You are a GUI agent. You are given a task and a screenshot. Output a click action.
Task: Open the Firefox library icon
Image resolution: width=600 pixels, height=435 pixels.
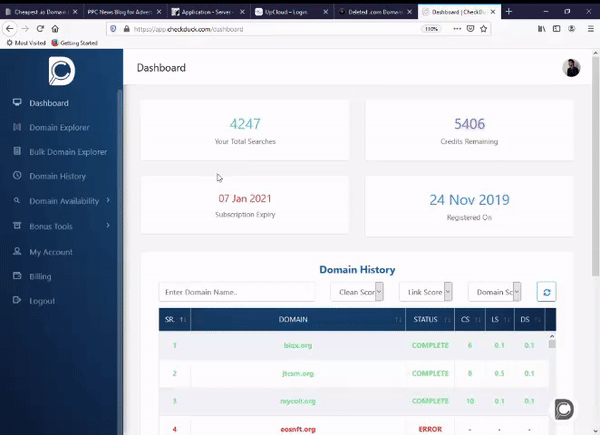[541, 29]
